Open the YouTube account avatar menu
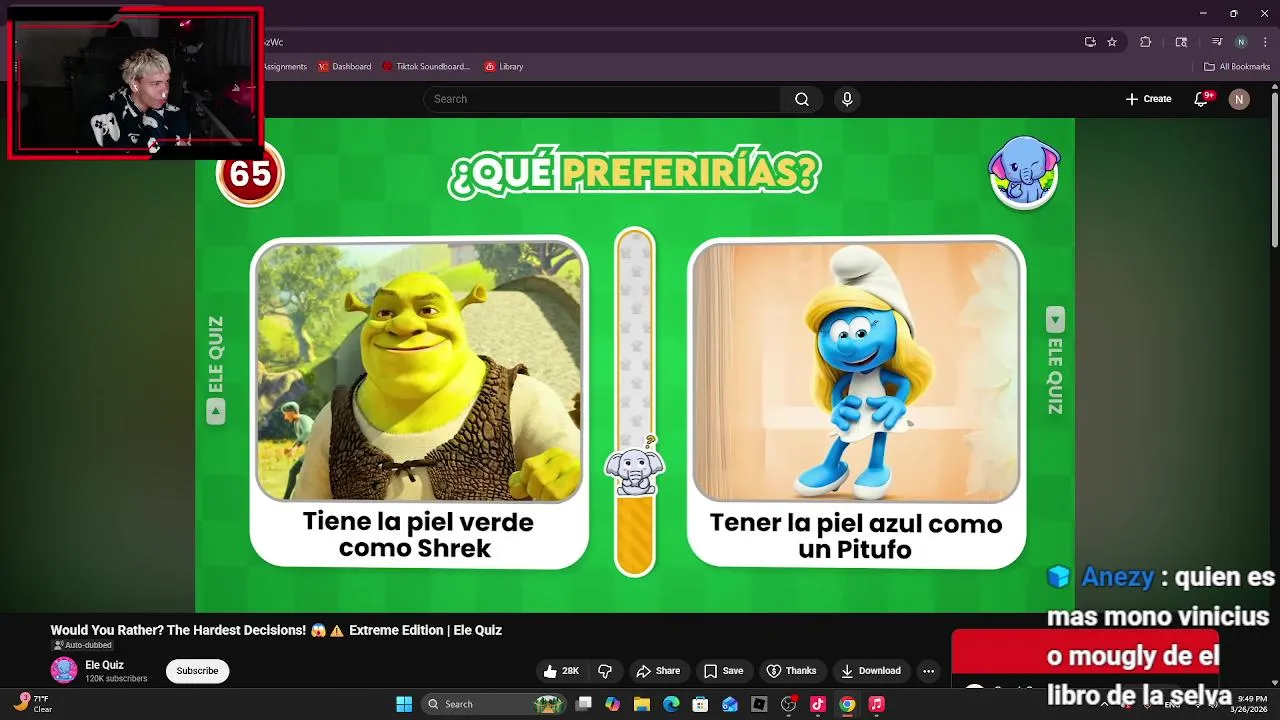Viewport: 1280px width, 720px height. pyautogui.click(x=1239, y=99)
